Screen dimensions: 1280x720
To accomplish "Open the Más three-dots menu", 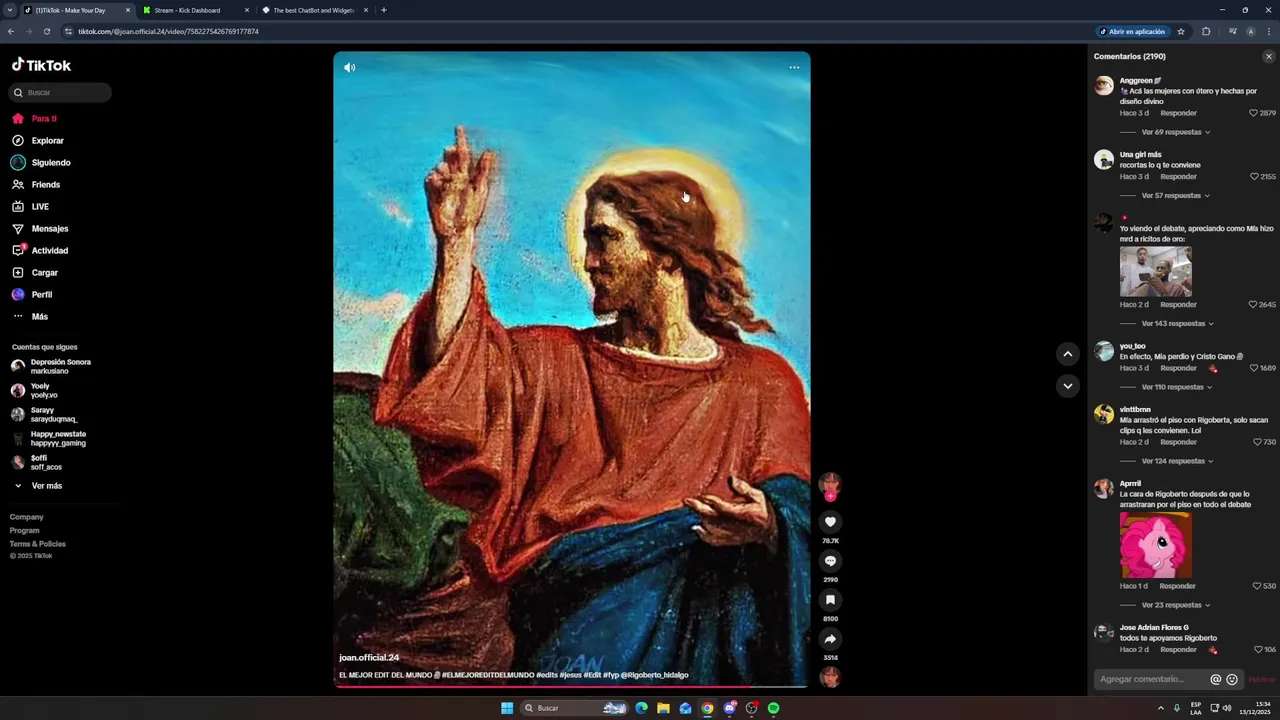I will (x=30, y=317).
